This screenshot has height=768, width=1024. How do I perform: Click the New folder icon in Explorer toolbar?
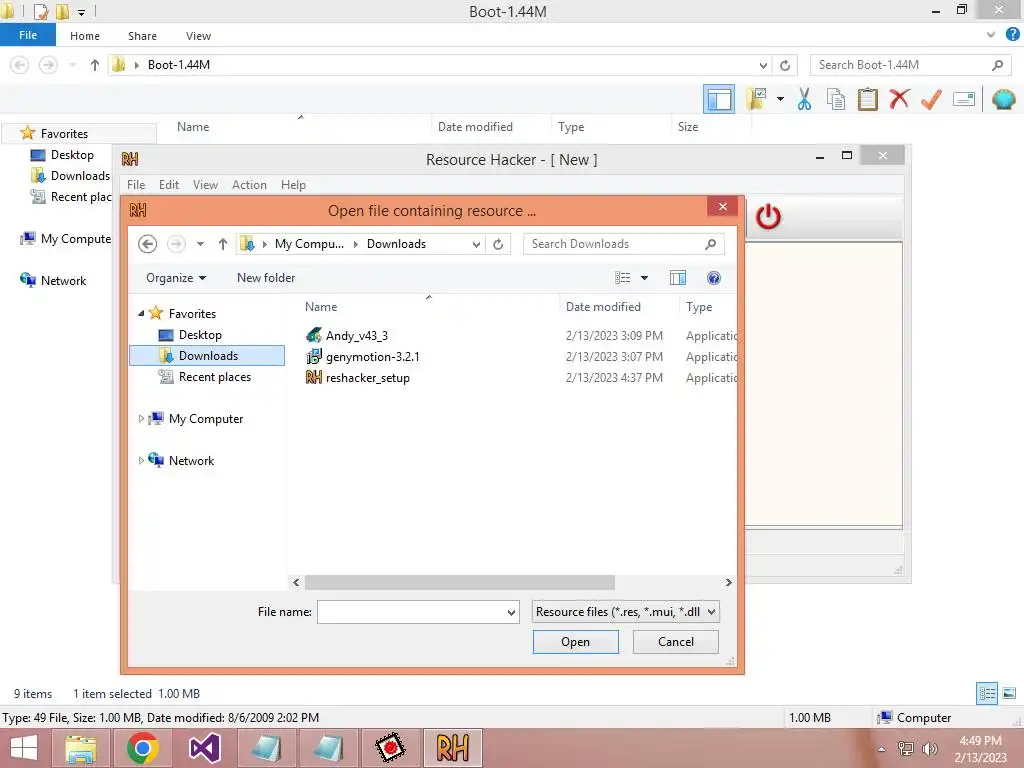coord(756,99)
